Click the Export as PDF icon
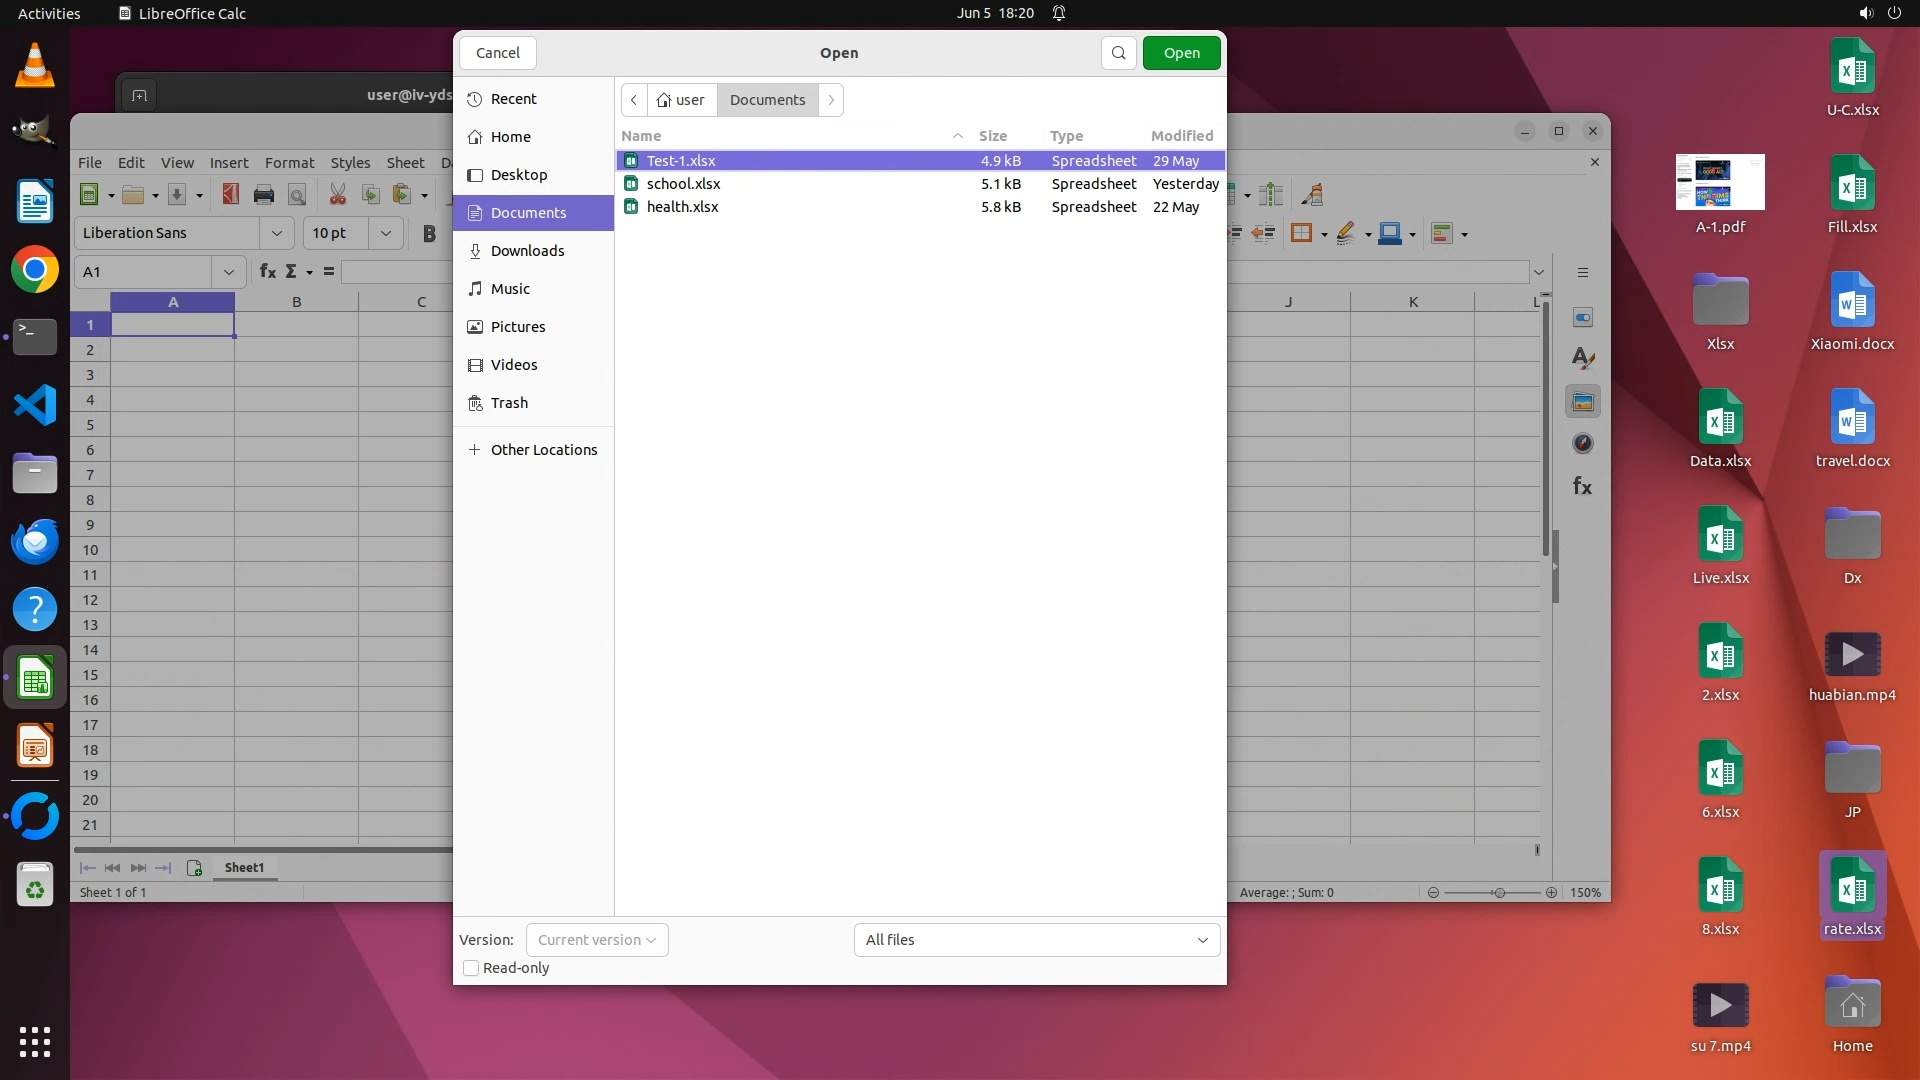 [231, 195]
